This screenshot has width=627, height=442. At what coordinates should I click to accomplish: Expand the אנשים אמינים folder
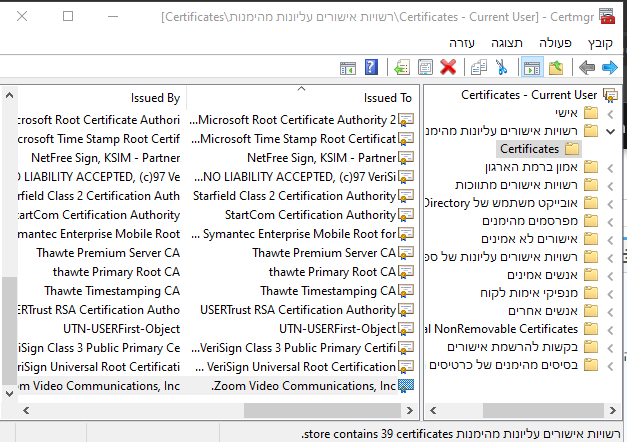tap(611, 276)
